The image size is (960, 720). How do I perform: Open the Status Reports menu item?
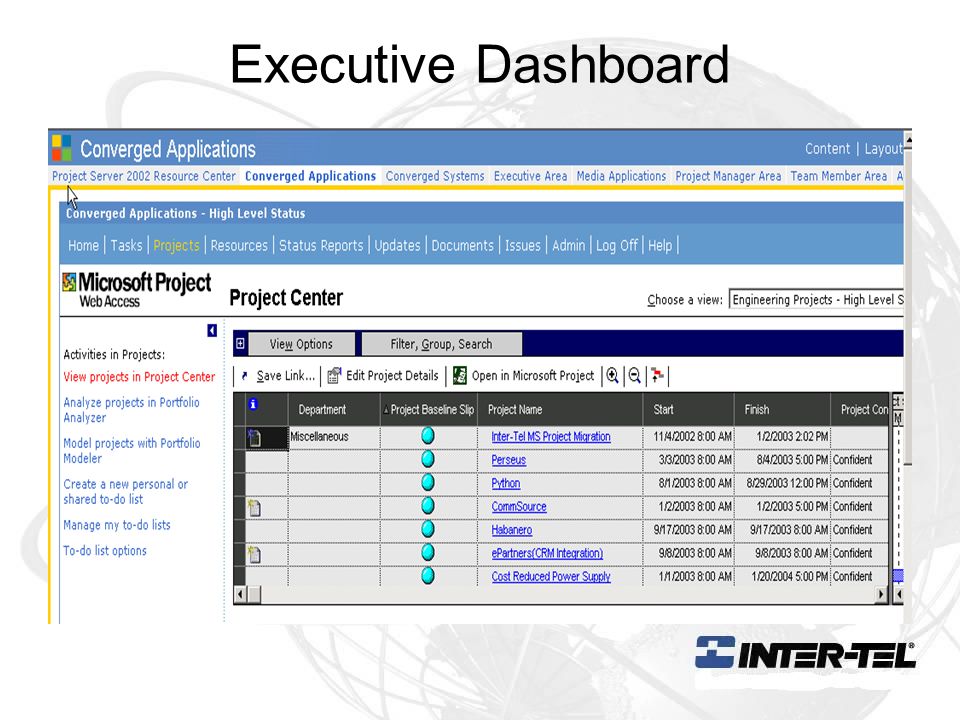point(321,246)
